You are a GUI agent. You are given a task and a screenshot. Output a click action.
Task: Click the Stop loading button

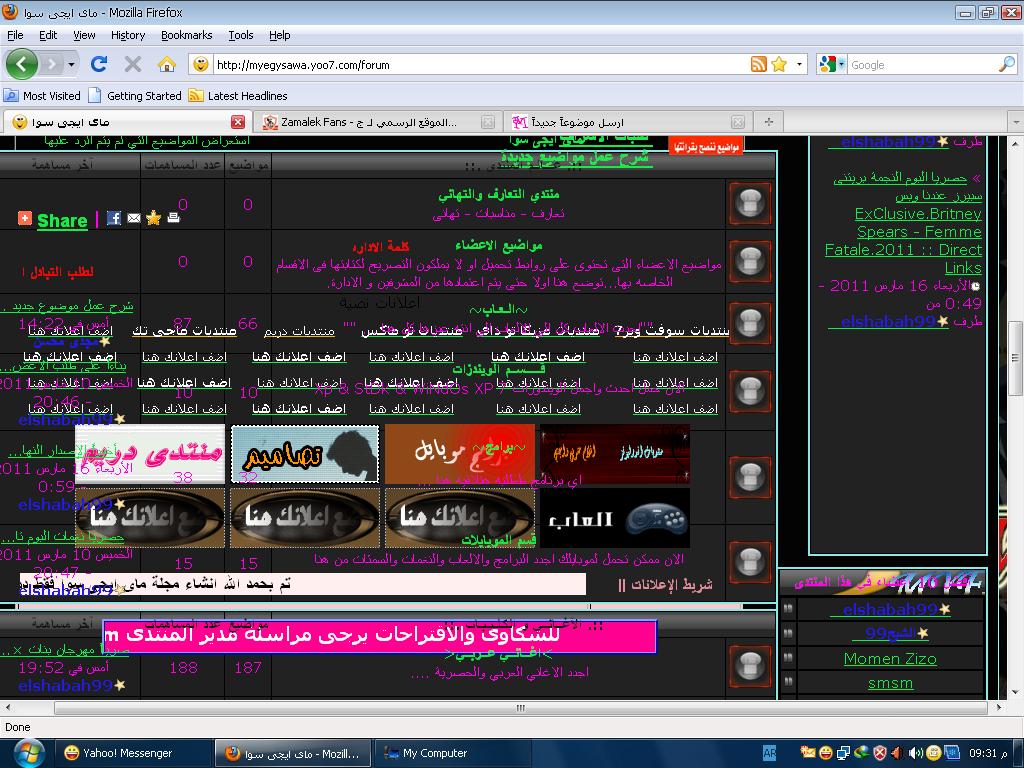coord(133,64)
